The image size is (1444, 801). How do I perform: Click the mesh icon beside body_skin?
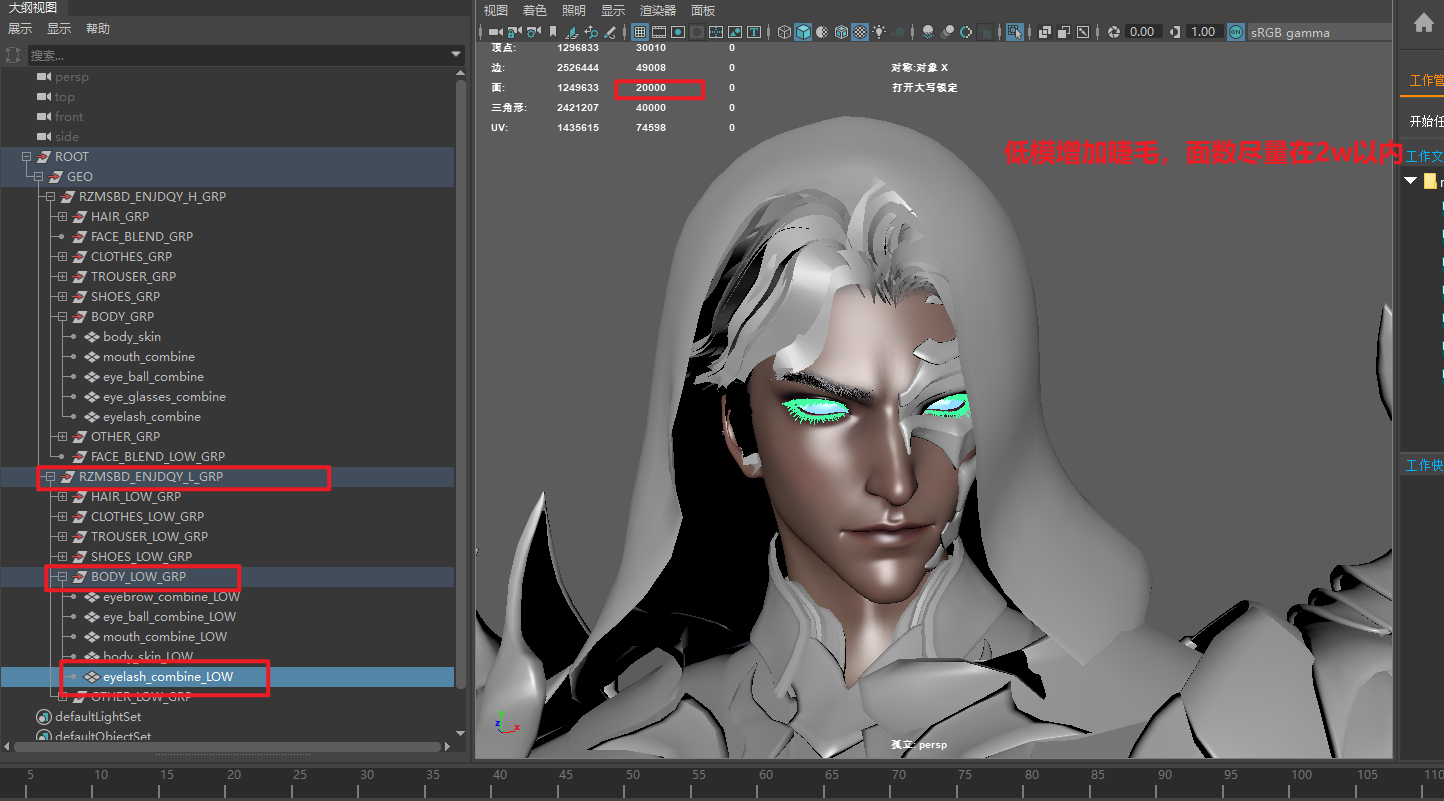(x=92, y=337)
